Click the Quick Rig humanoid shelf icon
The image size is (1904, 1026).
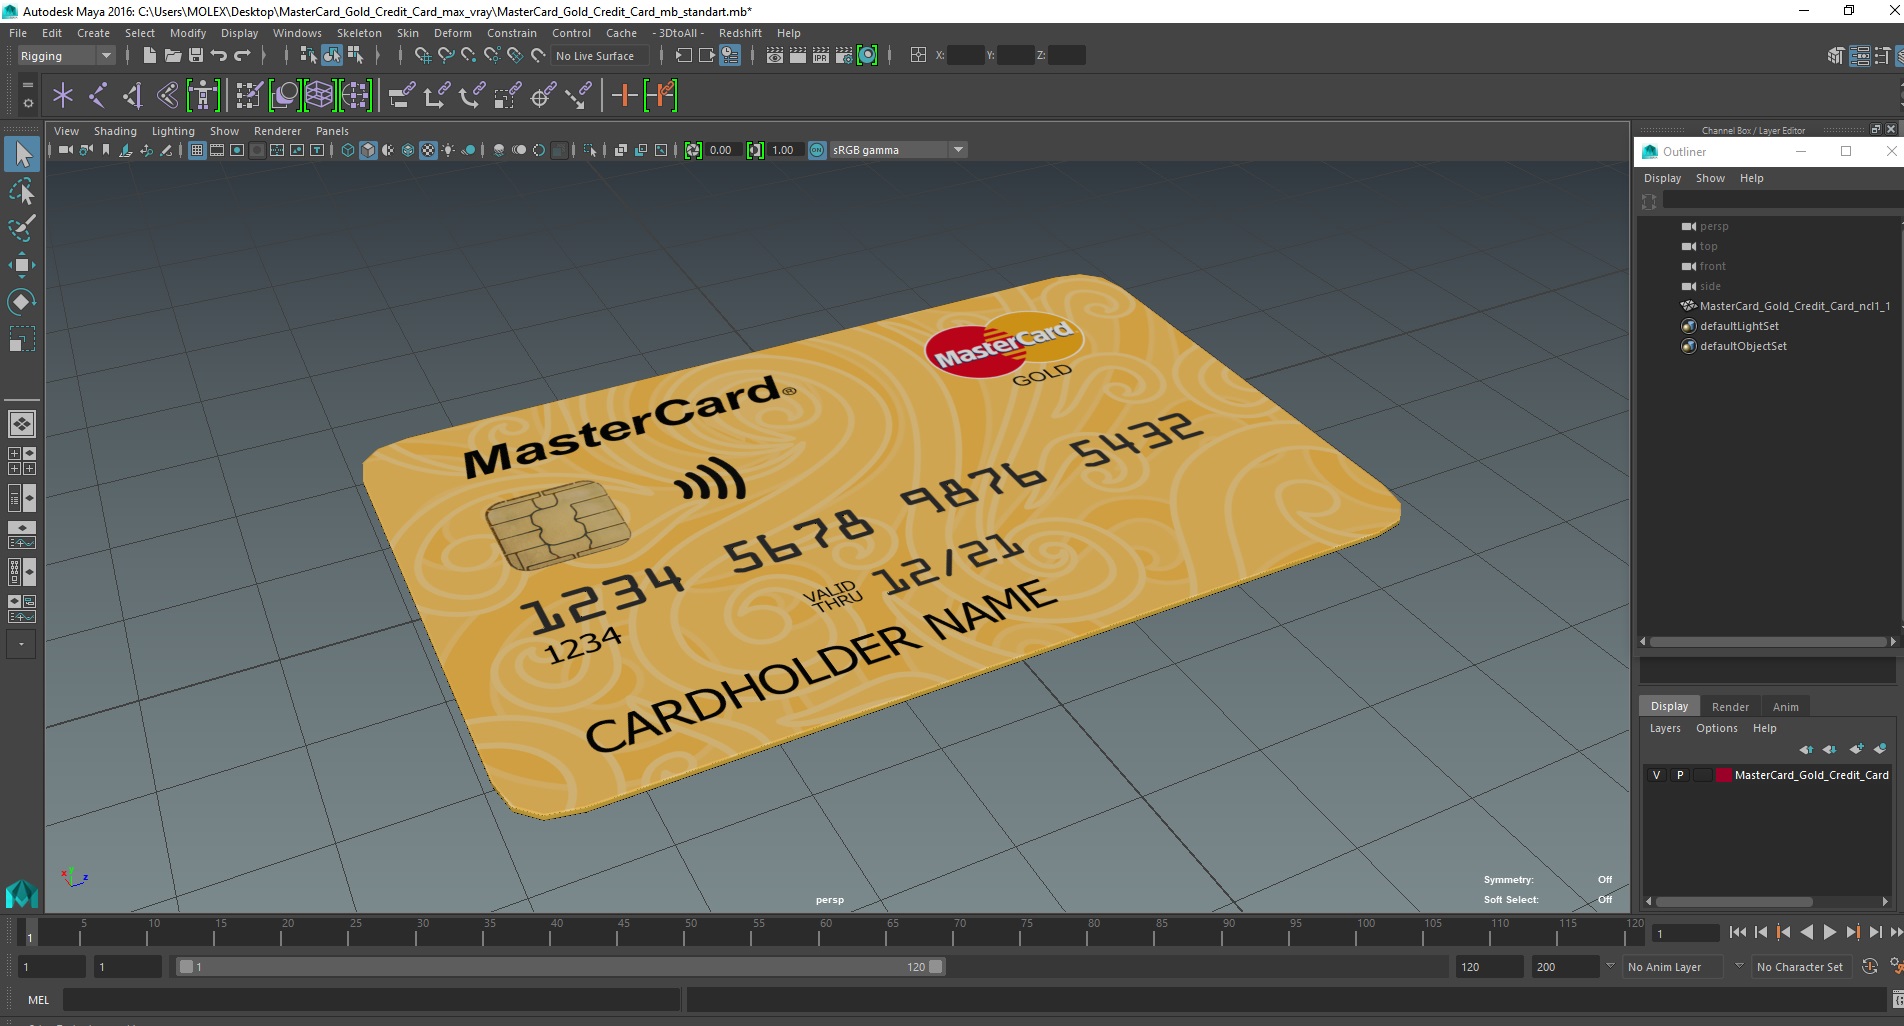[x=203, y=96]
